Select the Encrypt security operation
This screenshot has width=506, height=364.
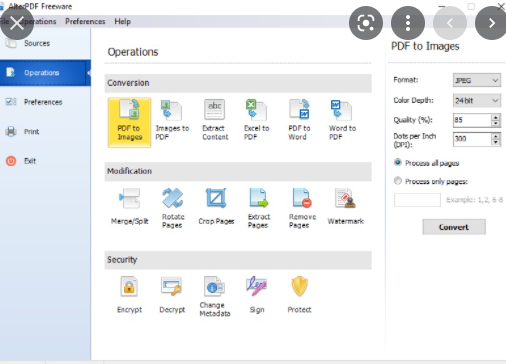coord(129,295)
